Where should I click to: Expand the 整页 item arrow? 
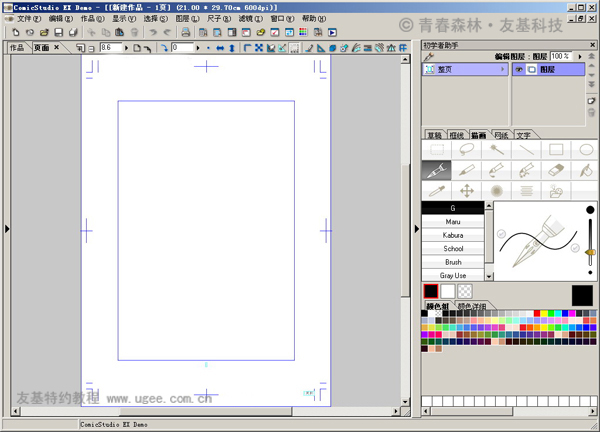click(x=504, y=70)
